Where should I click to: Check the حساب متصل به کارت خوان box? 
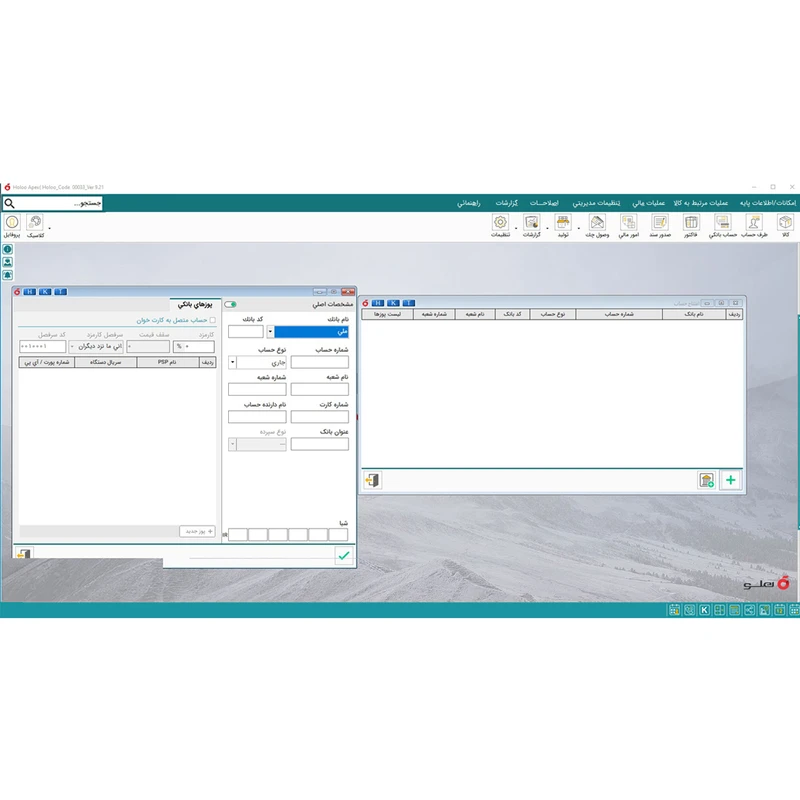click(211, 321)
